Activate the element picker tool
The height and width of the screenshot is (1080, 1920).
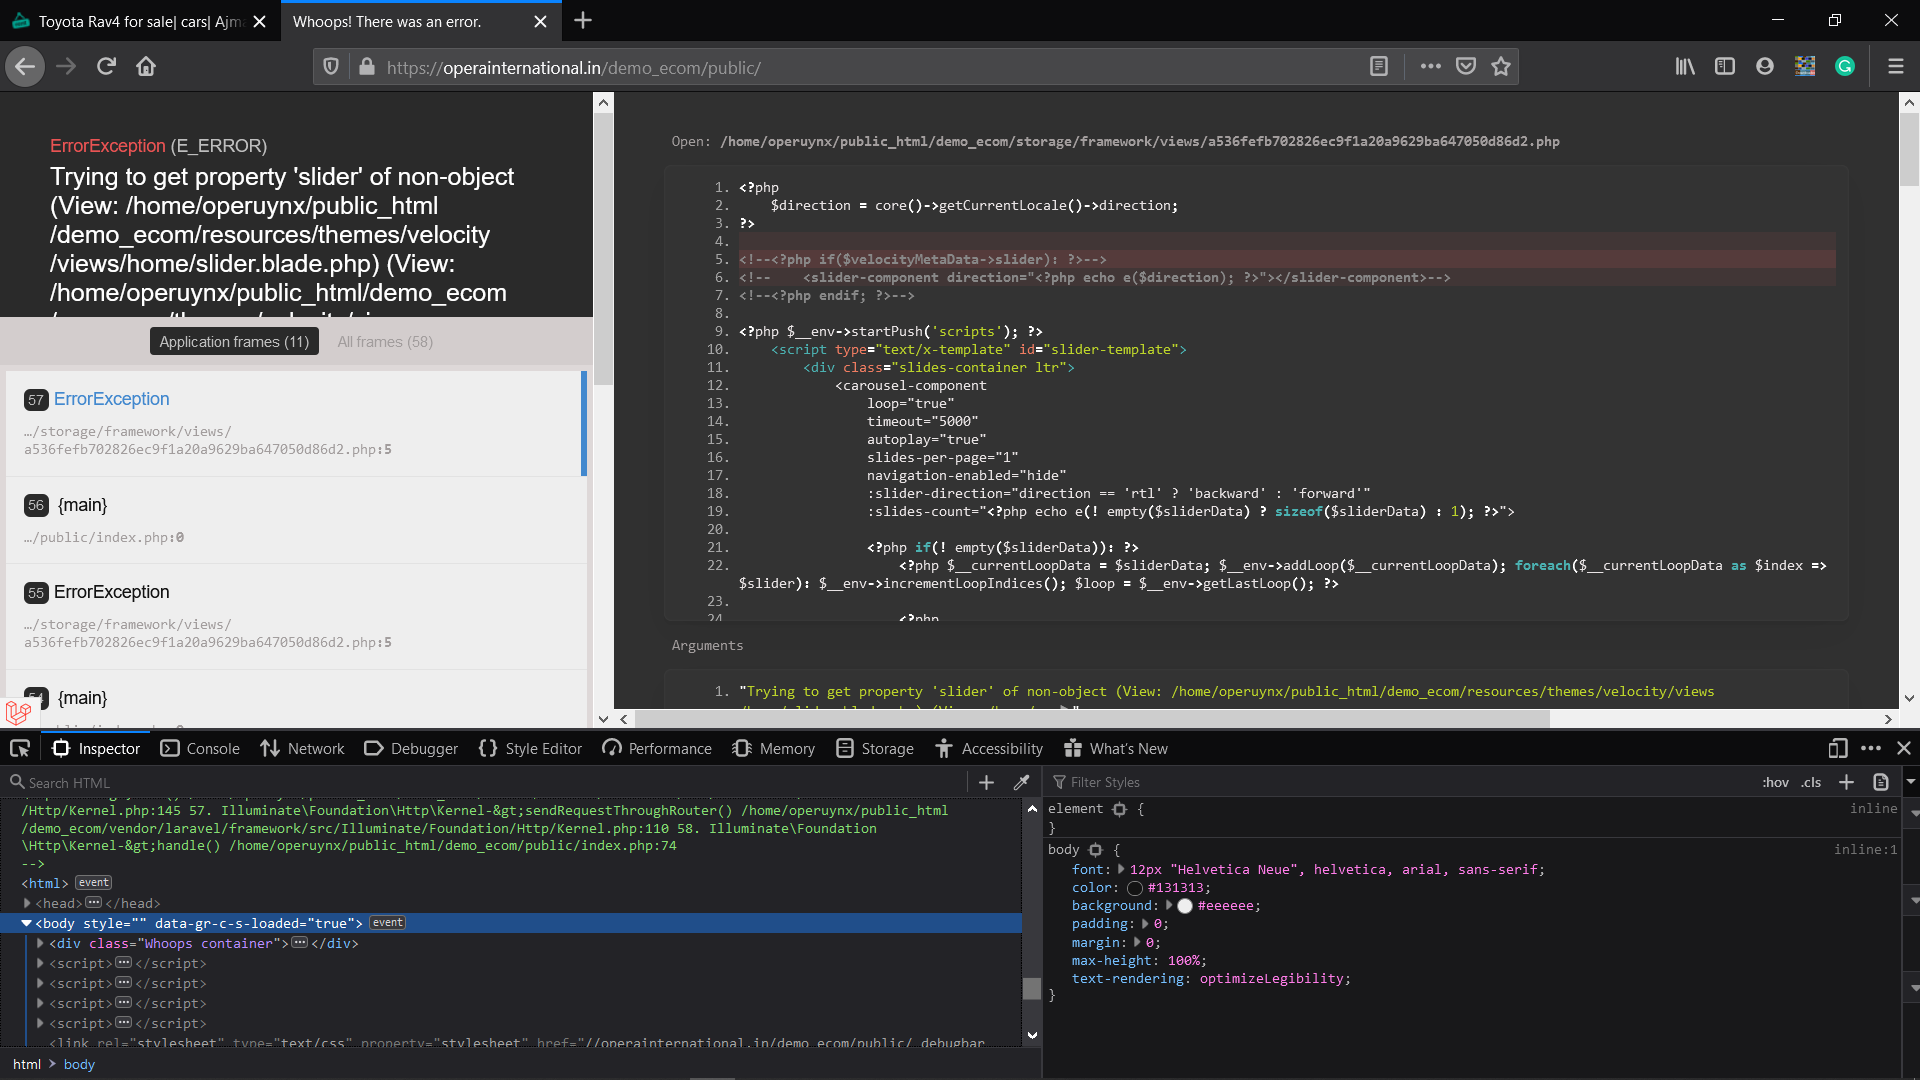20,748
